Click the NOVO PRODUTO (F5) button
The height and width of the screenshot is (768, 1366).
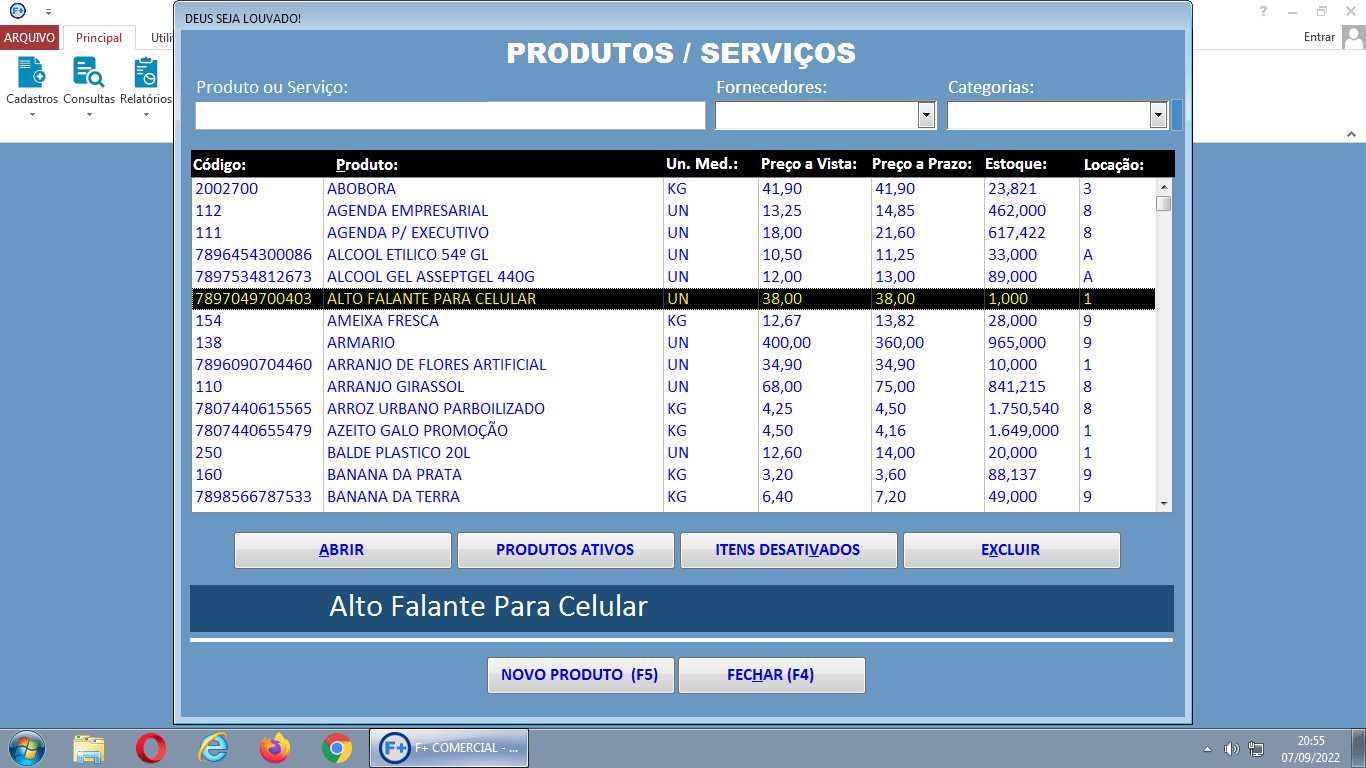click(580, 675)
